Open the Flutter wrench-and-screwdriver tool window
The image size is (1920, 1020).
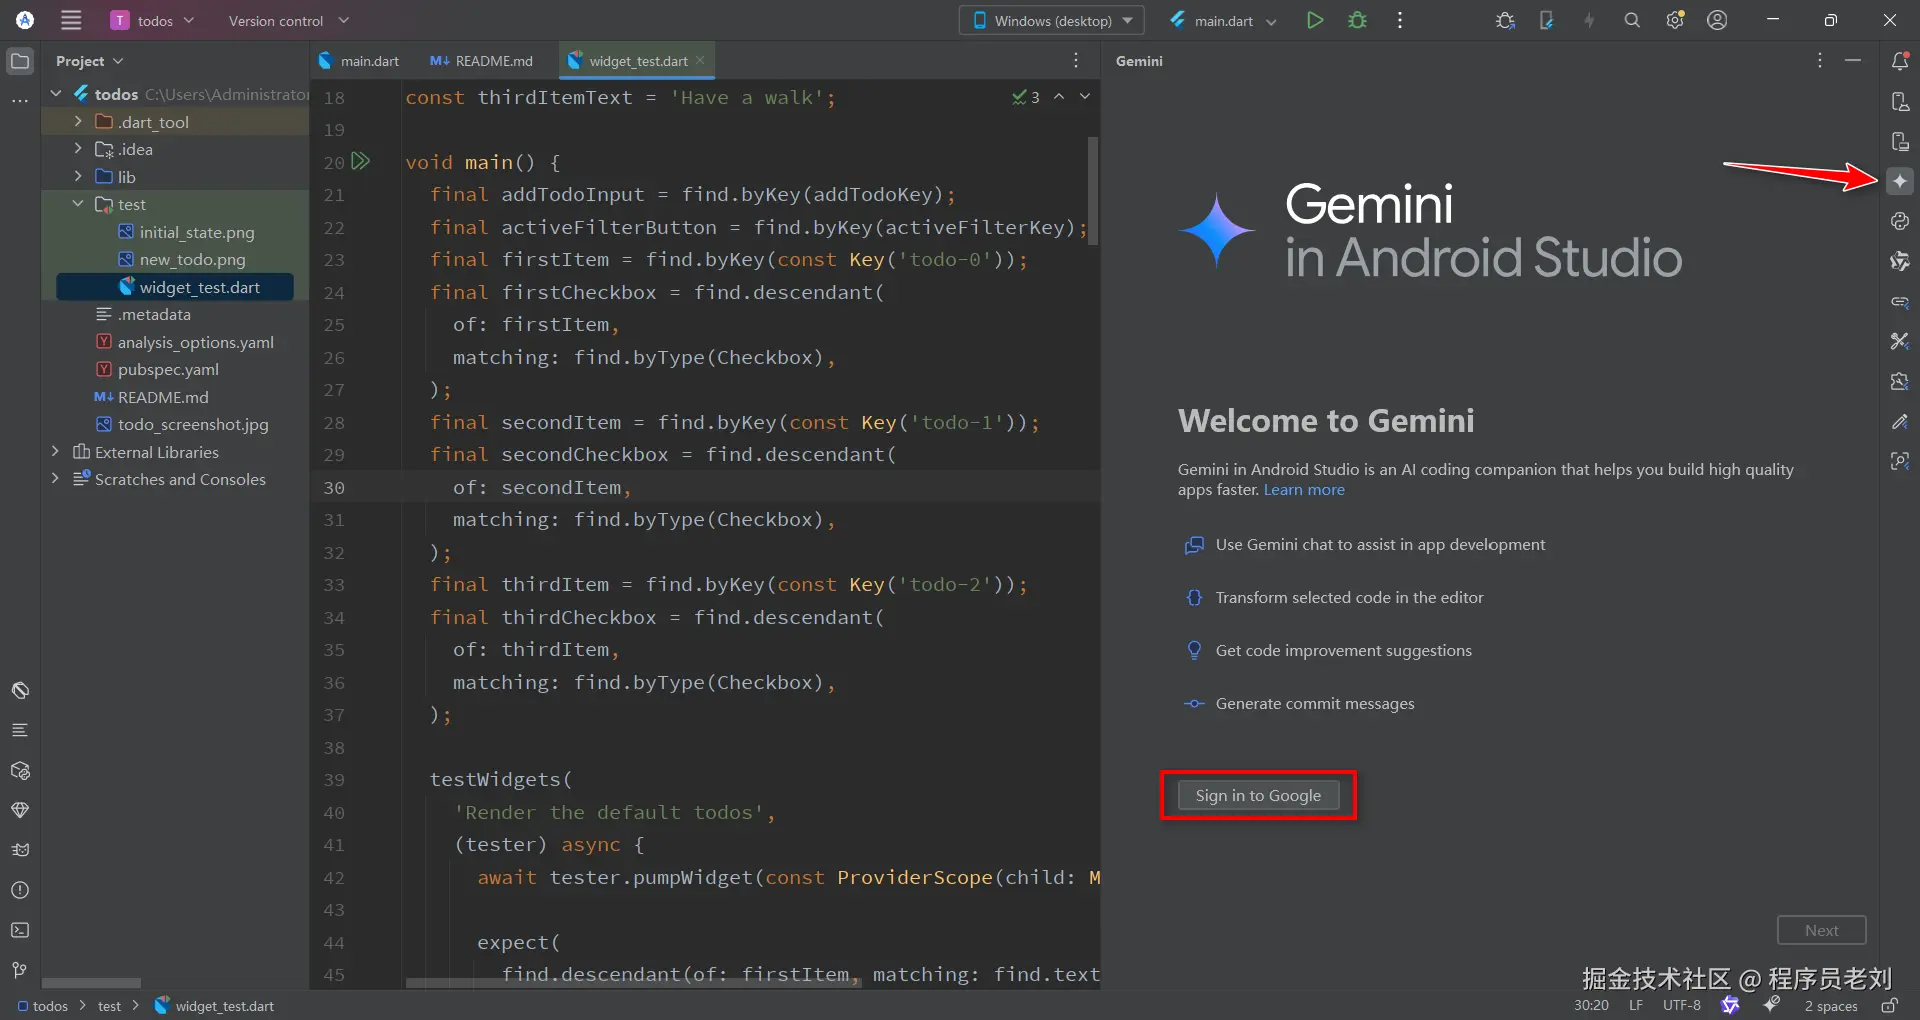[x=1900, y=341]
